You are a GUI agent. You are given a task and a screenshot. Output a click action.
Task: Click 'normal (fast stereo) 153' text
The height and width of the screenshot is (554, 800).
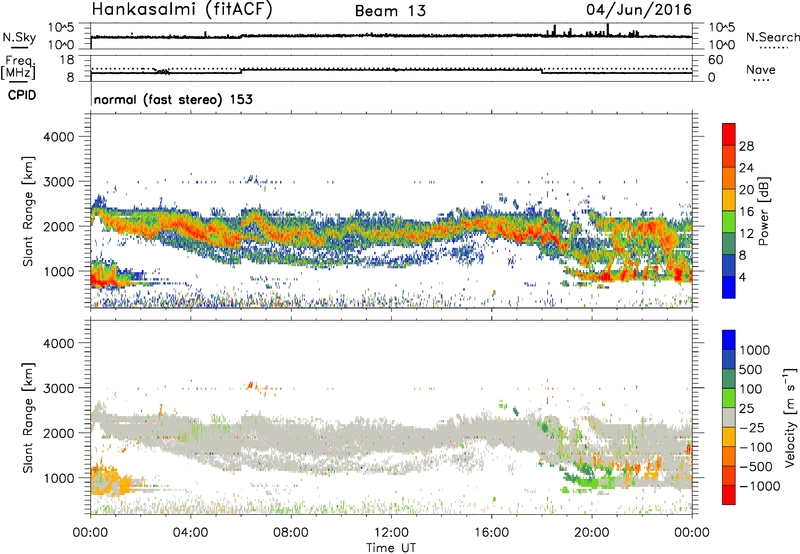point(173,99)
